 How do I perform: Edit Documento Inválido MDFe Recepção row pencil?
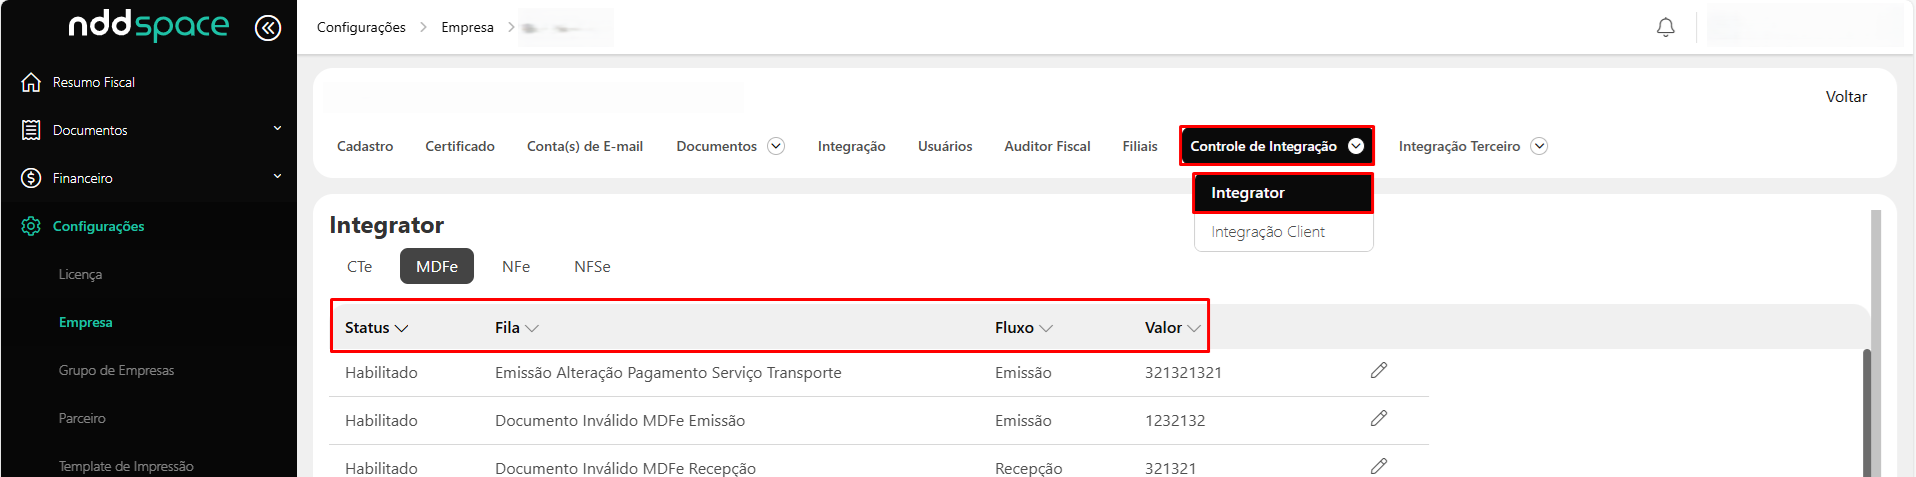click(x=1378, y=466)
